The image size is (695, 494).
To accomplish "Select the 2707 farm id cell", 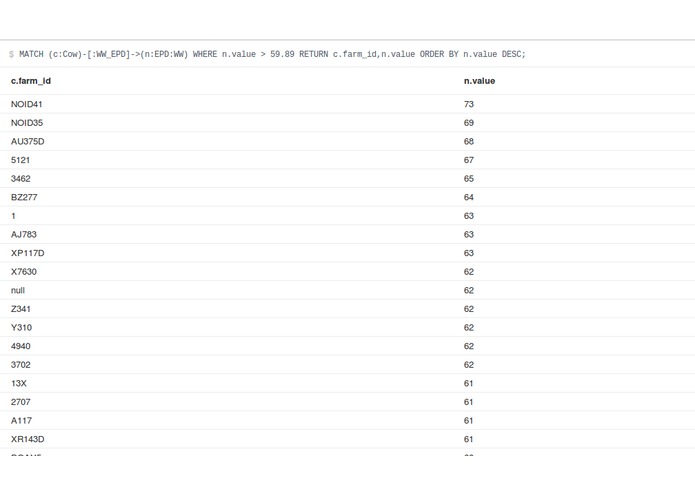I will pos(21,402).
